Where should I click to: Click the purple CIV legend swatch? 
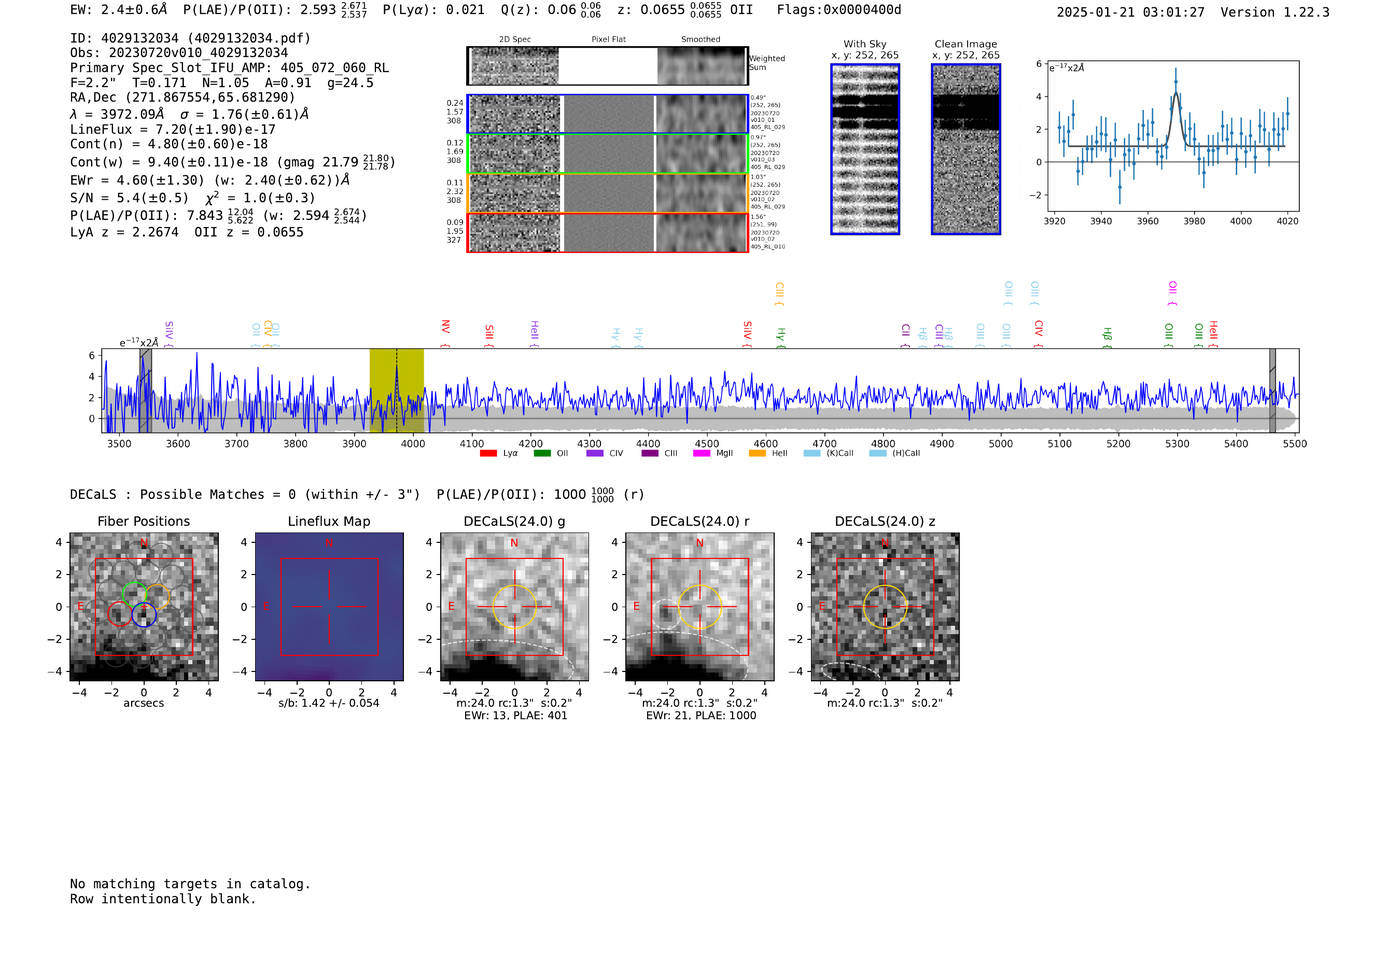coord(595,453)
